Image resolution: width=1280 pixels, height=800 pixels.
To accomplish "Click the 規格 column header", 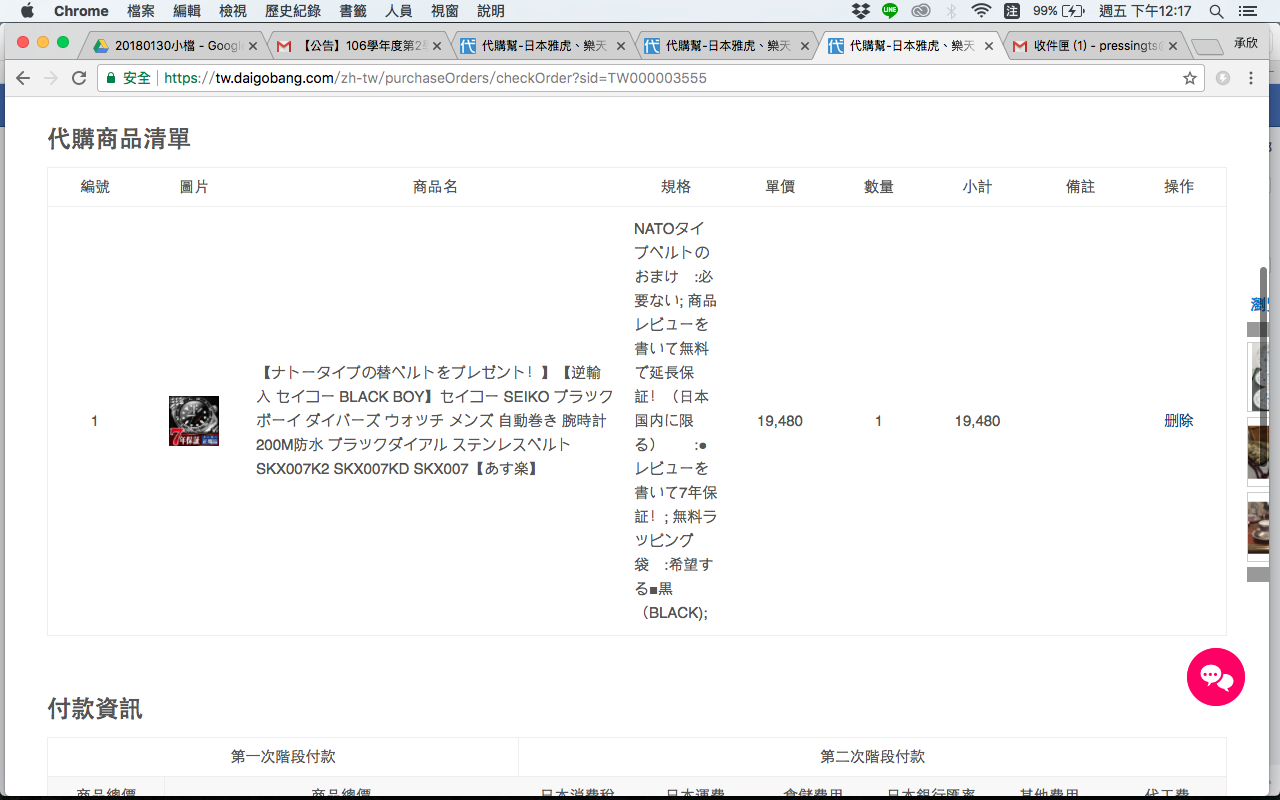I will pyautogui.click(x=676, y=187).
